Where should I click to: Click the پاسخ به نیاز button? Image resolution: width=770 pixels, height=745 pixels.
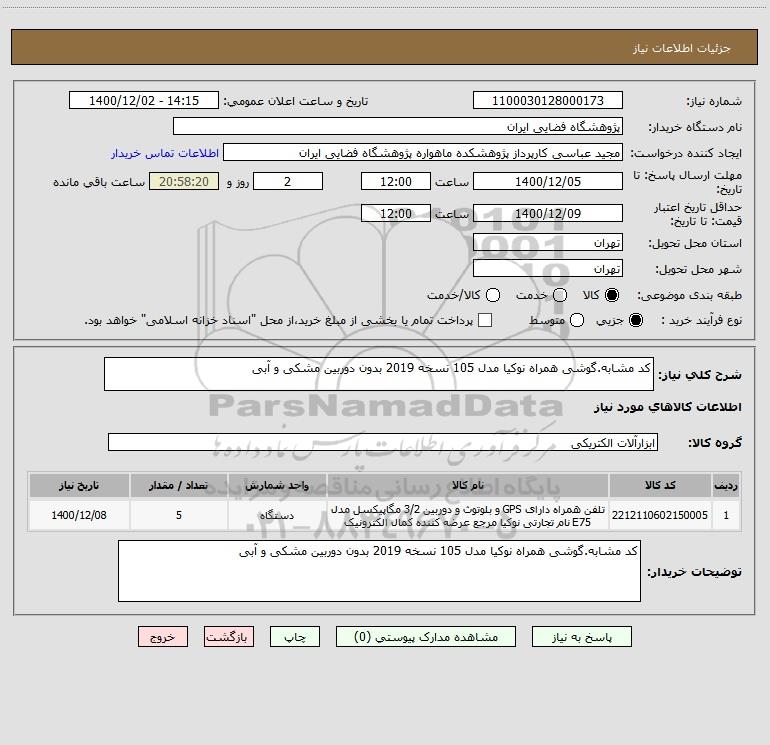coord(581,637)
